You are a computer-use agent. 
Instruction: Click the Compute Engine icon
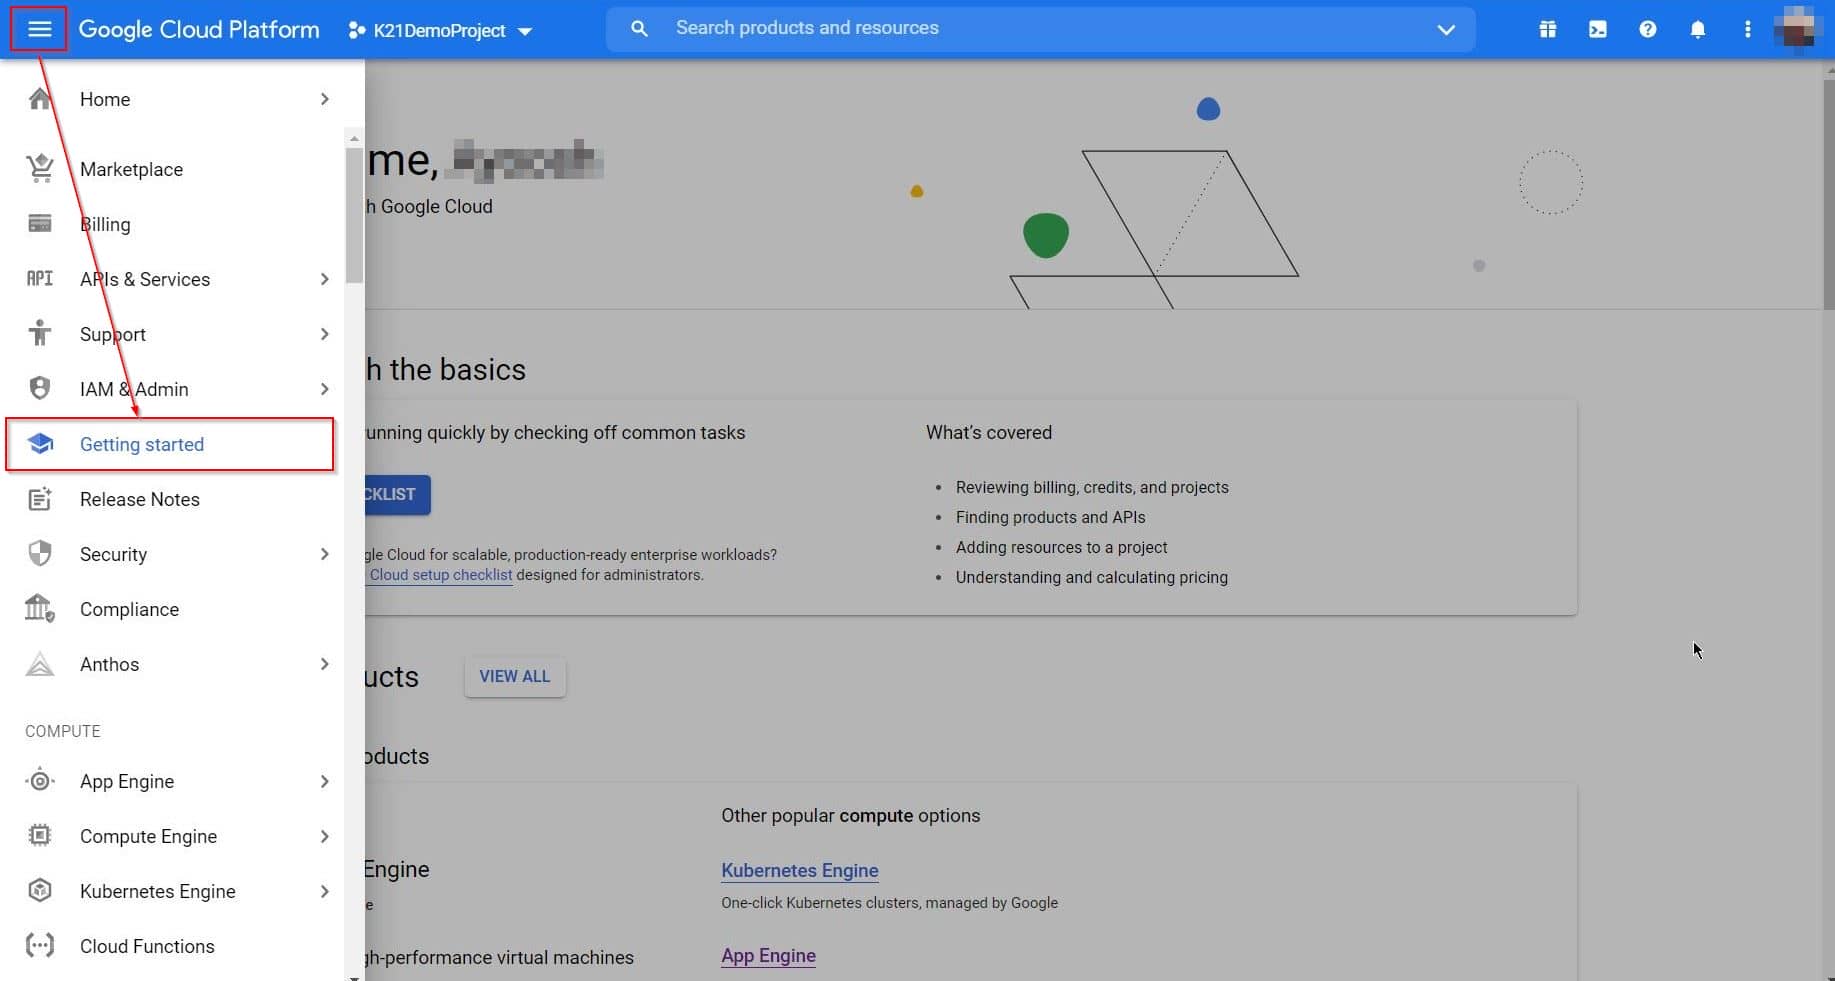40,836
